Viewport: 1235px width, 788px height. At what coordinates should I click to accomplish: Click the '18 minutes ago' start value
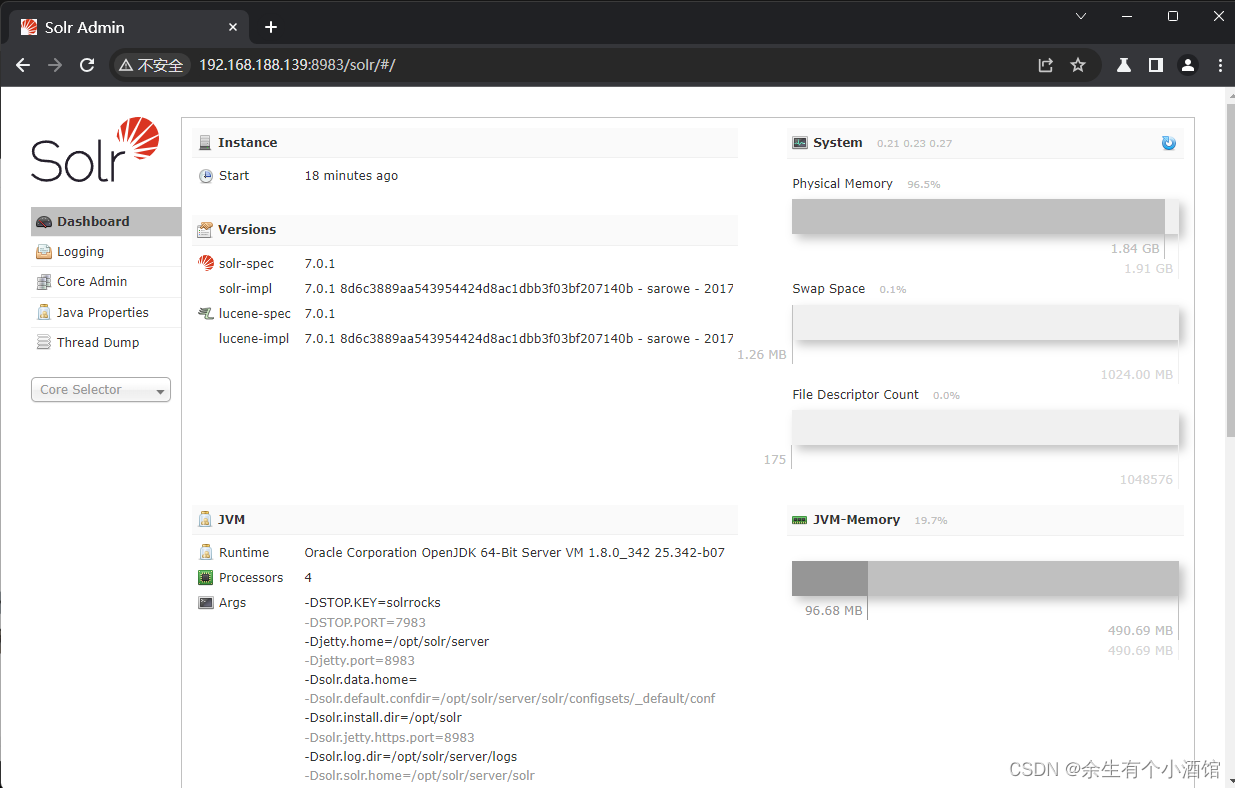pos(351,176)
